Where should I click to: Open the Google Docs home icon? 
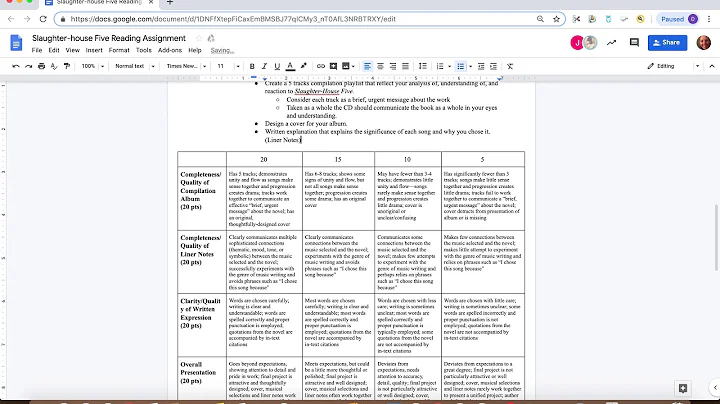pos(16,43)
